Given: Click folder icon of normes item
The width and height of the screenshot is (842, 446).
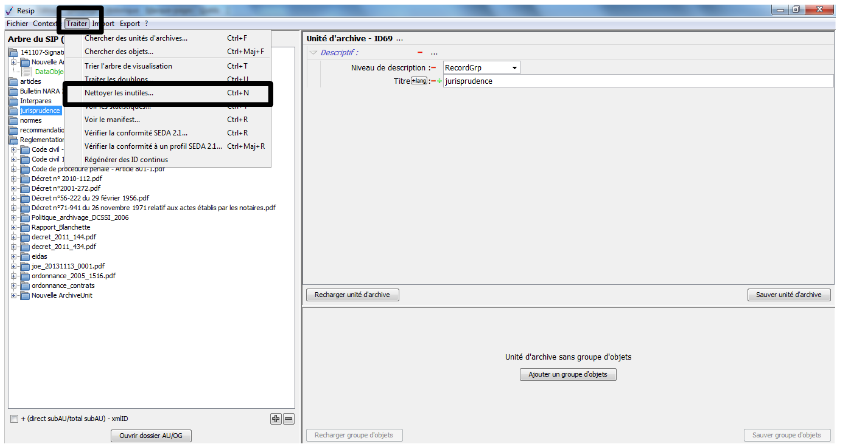Looking at the screenshot, I should click(x=13, y=120).
